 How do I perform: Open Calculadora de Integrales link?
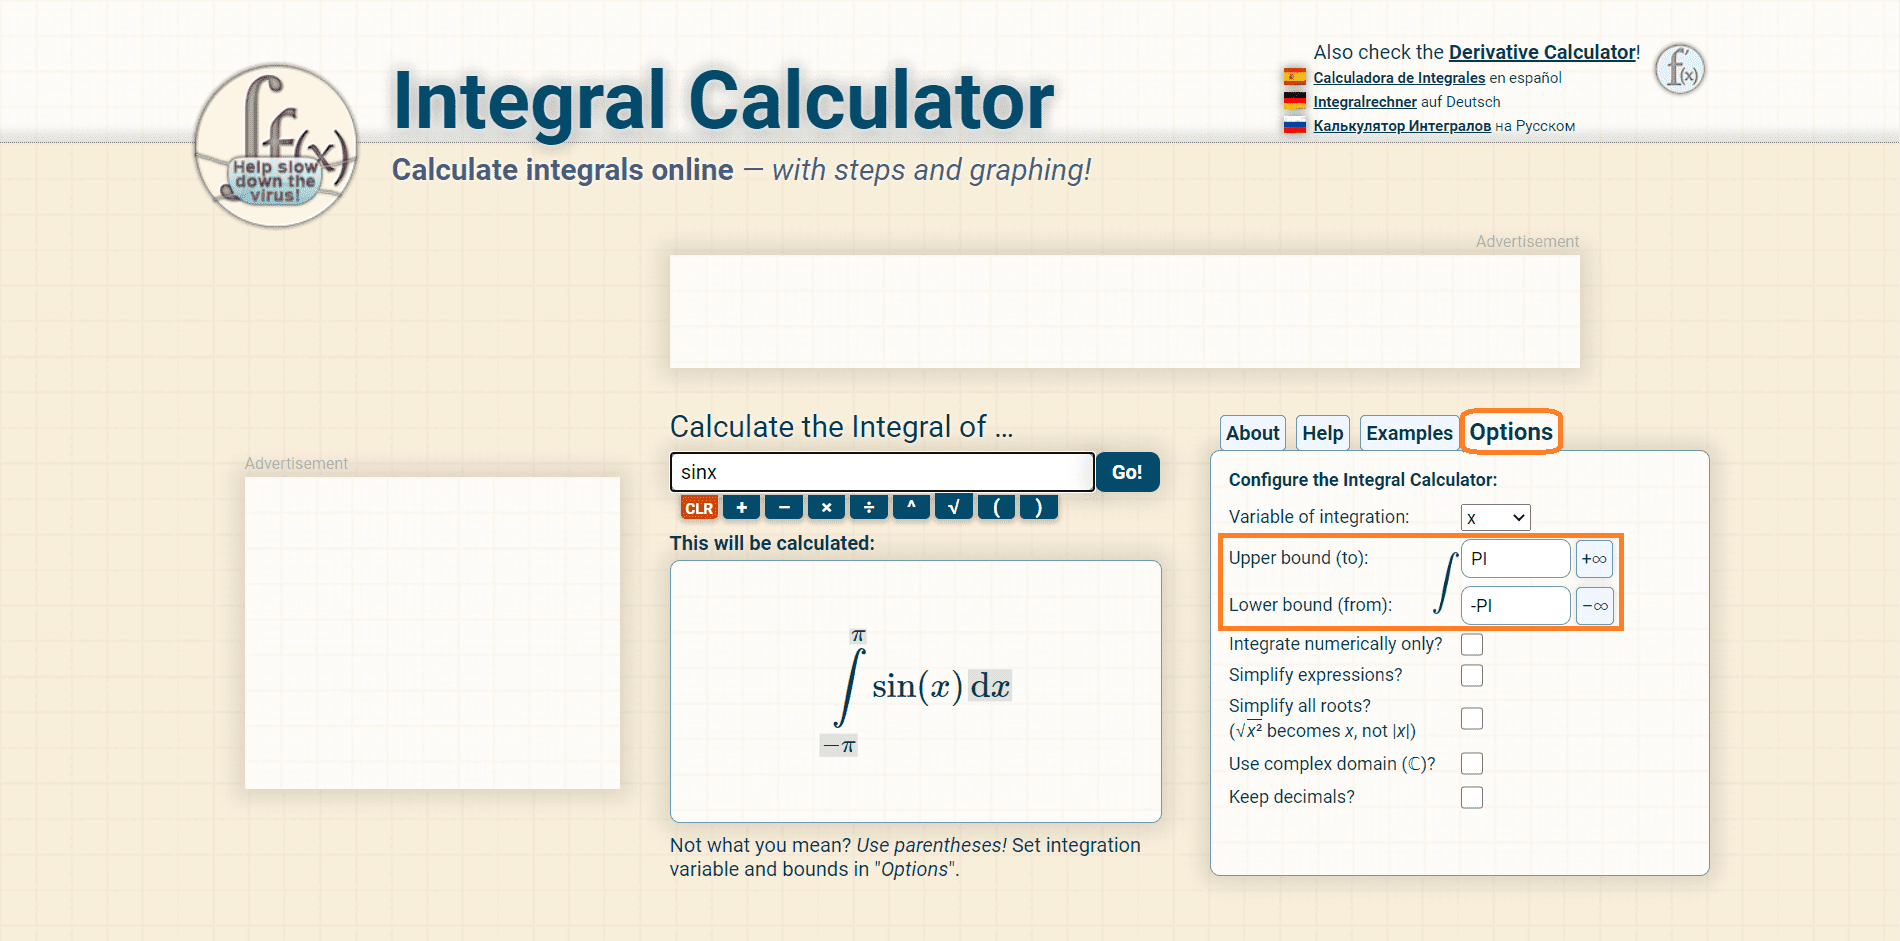coord(1399,77)
